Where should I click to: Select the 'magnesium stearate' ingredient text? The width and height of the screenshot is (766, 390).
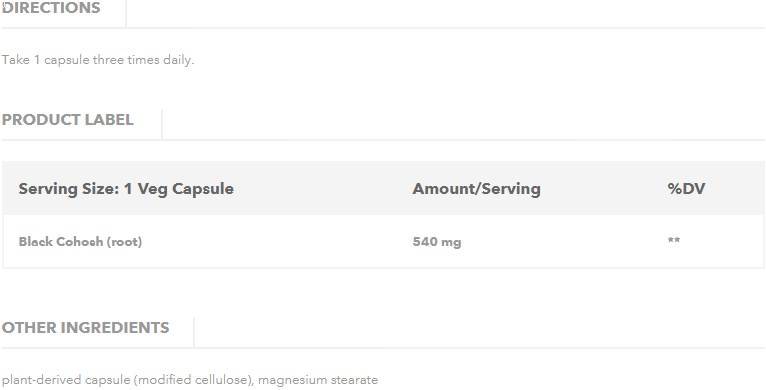coord(318,380)
